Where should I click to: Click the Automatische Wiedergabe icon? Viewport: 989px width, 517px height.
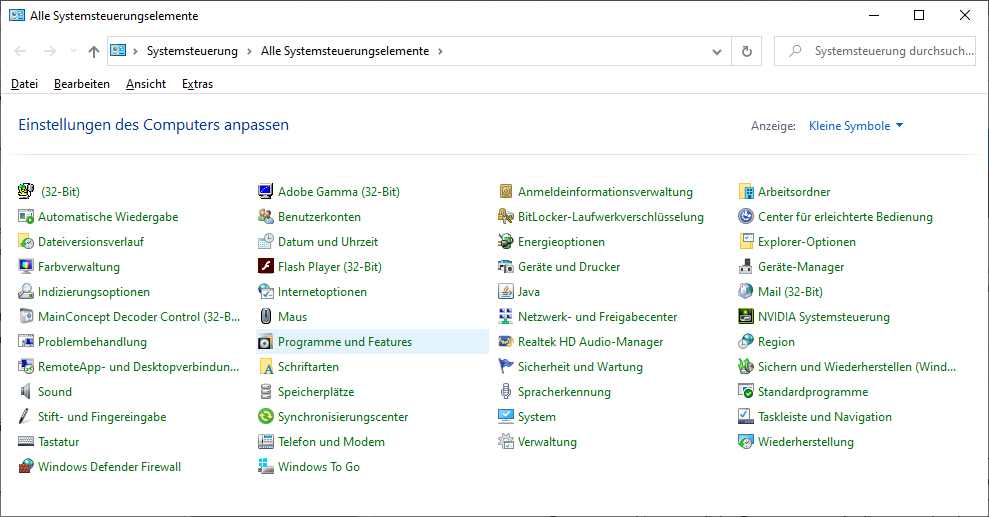tap(26, 217)
